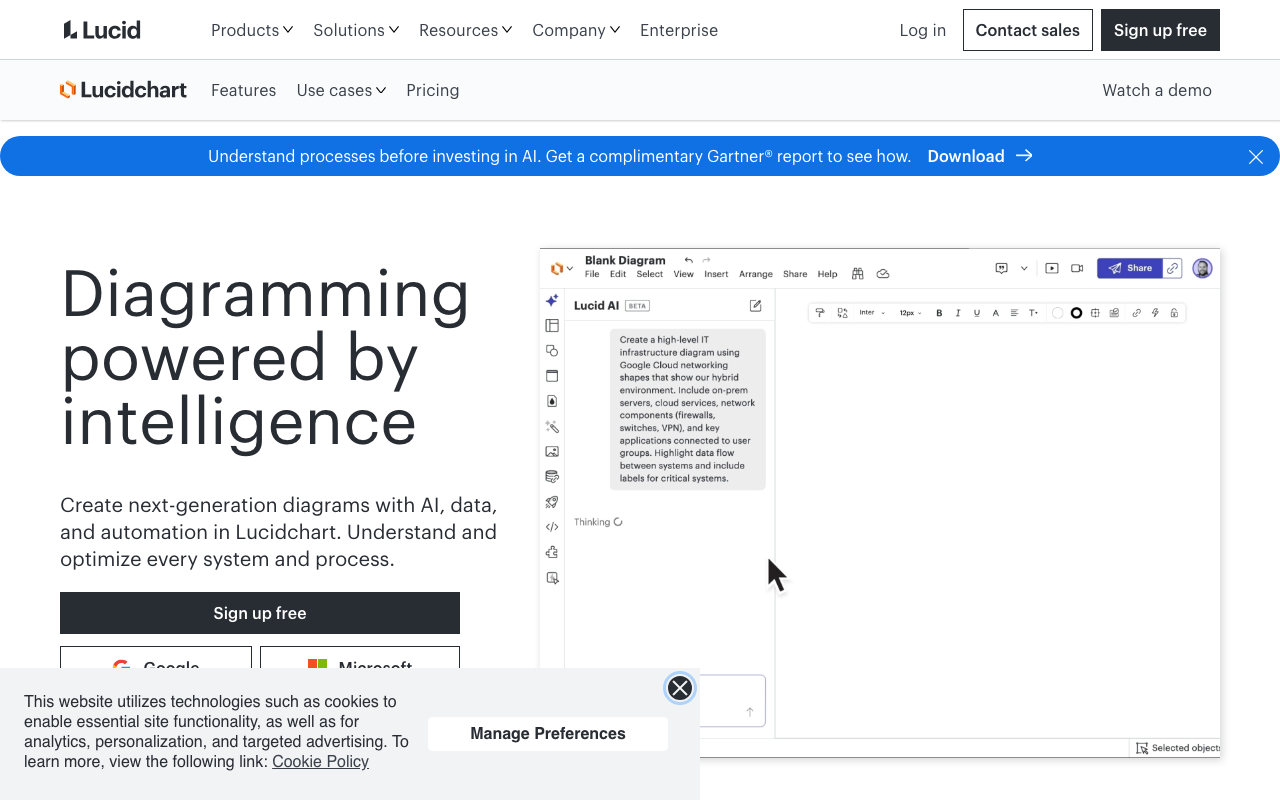Image resolution: width=1280 pixels, height=800 pixels.
Task: Click the redo arrow beside Blank Diagram
Action: pos(706,260)
